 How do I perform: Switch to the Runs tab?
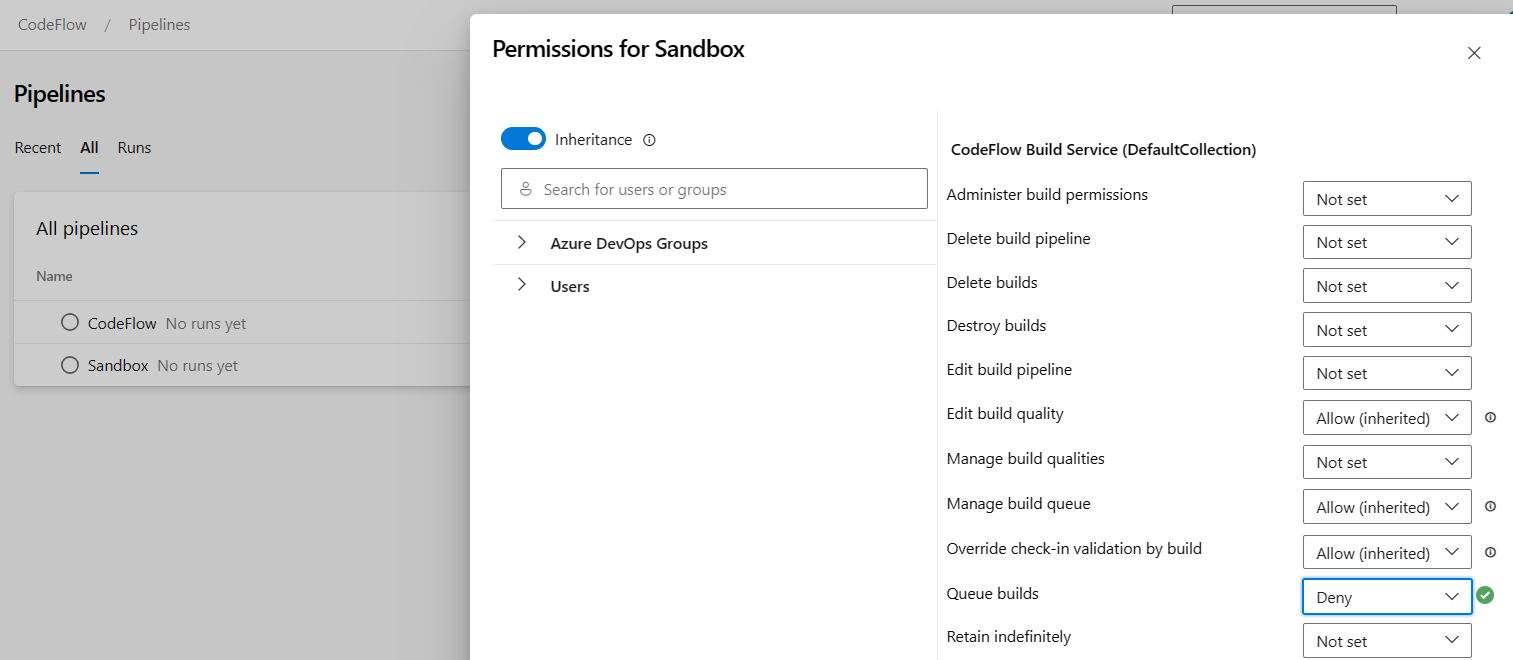(134, 147)
